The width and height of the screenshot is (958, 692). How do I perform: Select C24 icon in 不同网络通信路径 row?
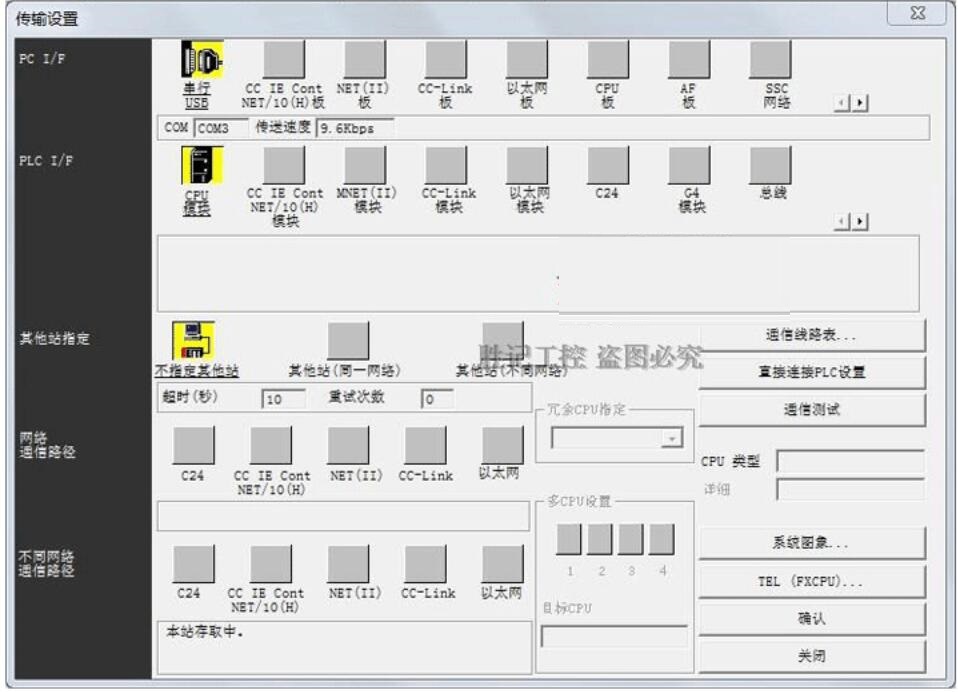[x=194, y=564]
